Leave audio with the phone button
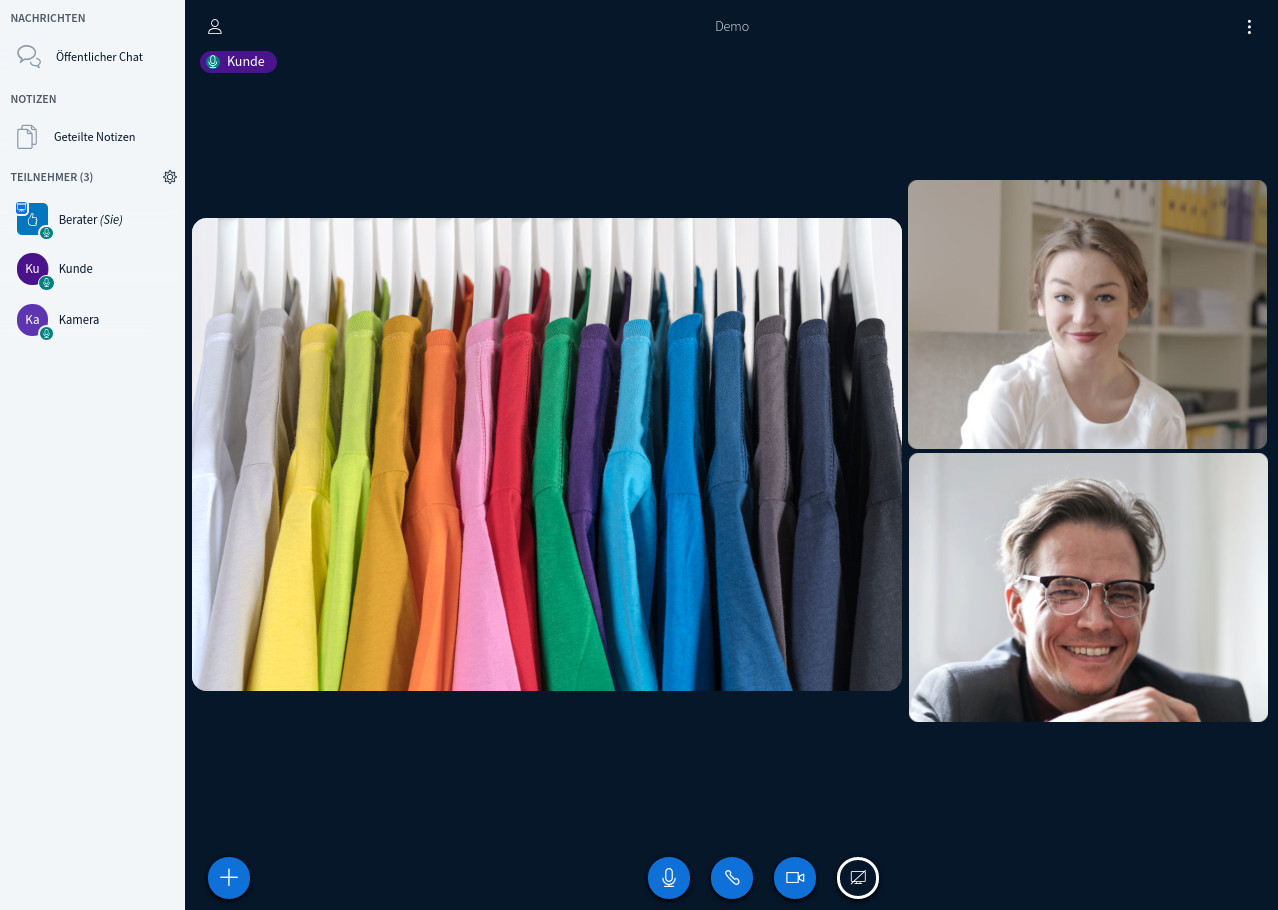 click(x=732, y=878)
